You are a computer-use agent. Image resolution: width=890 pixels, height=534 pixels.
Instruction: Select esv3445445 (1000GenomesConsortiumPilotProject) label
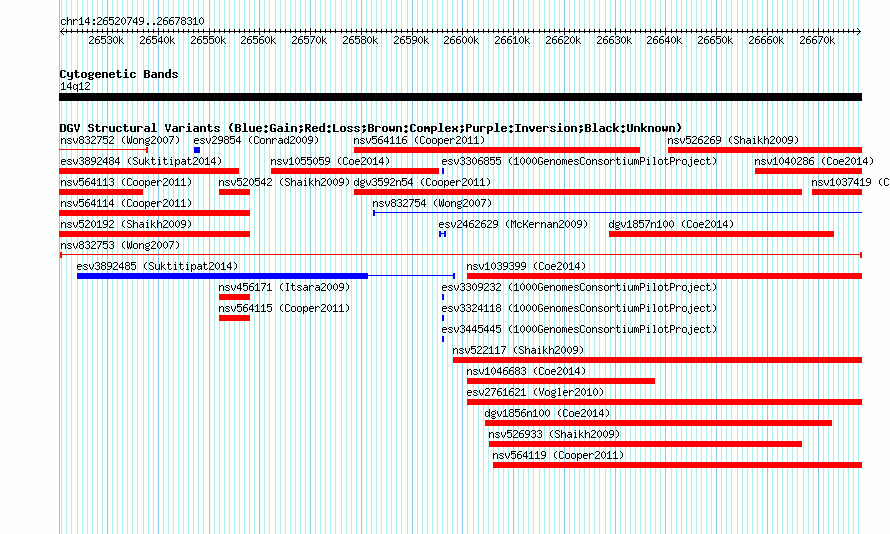(x=579, y=329)
